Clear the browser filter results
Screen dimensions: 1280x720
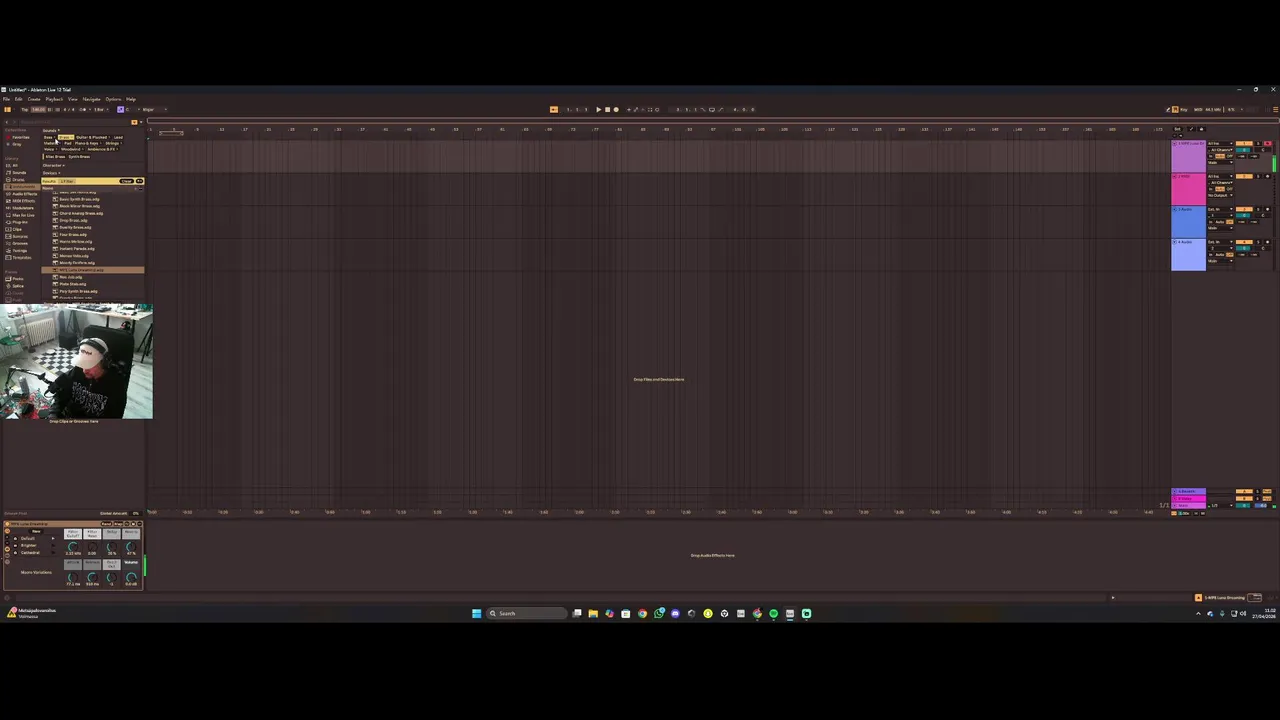(x=126, y=181)
